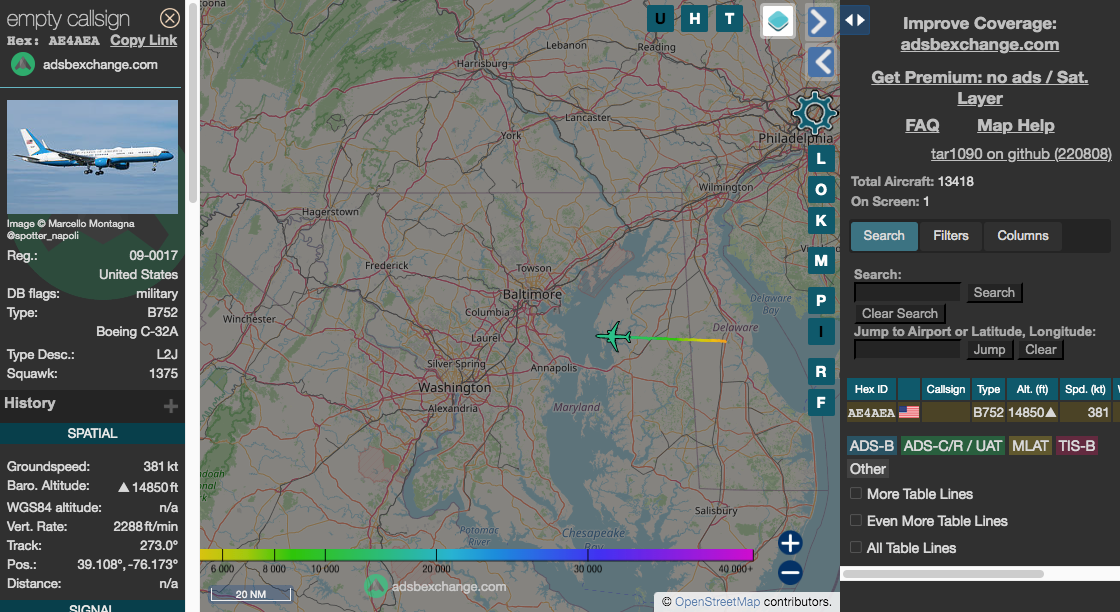Screen dimensions: 1120x612
Task: Toggle the ADS-B source legend
Action: click(x=872, y=446)
